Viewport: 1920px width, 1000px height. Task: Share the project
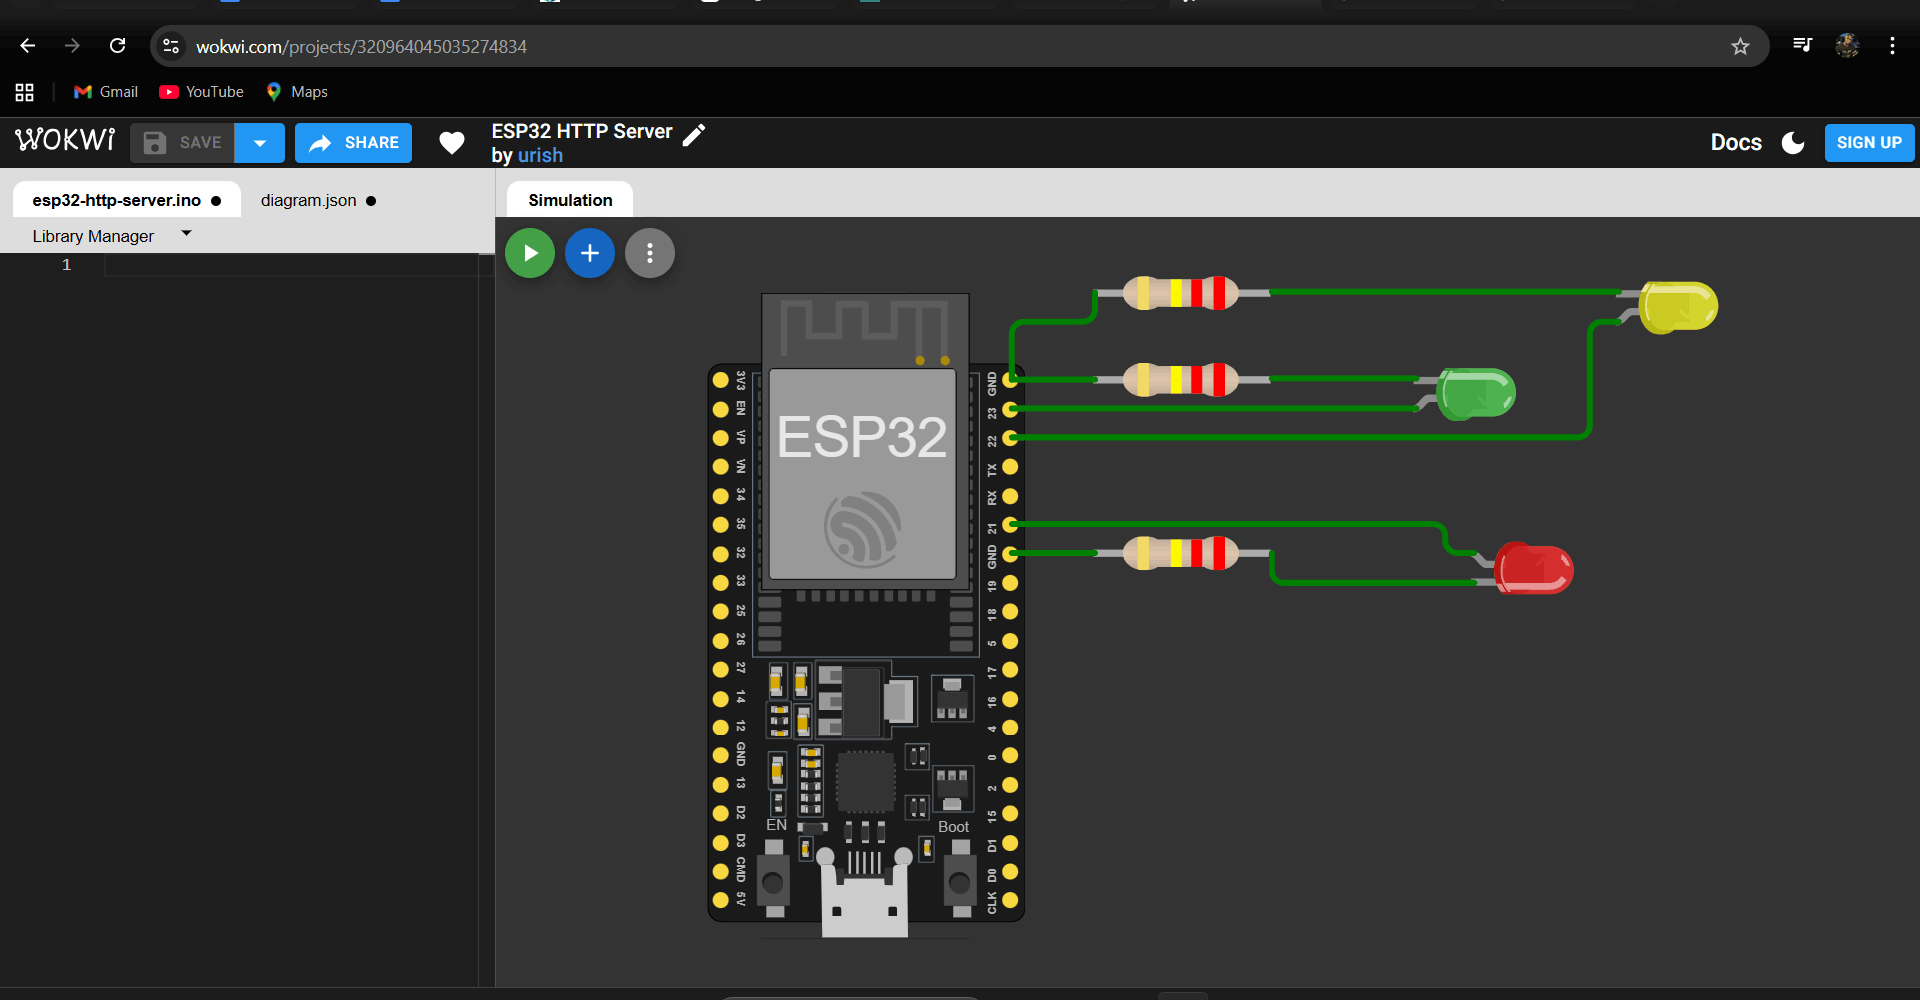354,143
